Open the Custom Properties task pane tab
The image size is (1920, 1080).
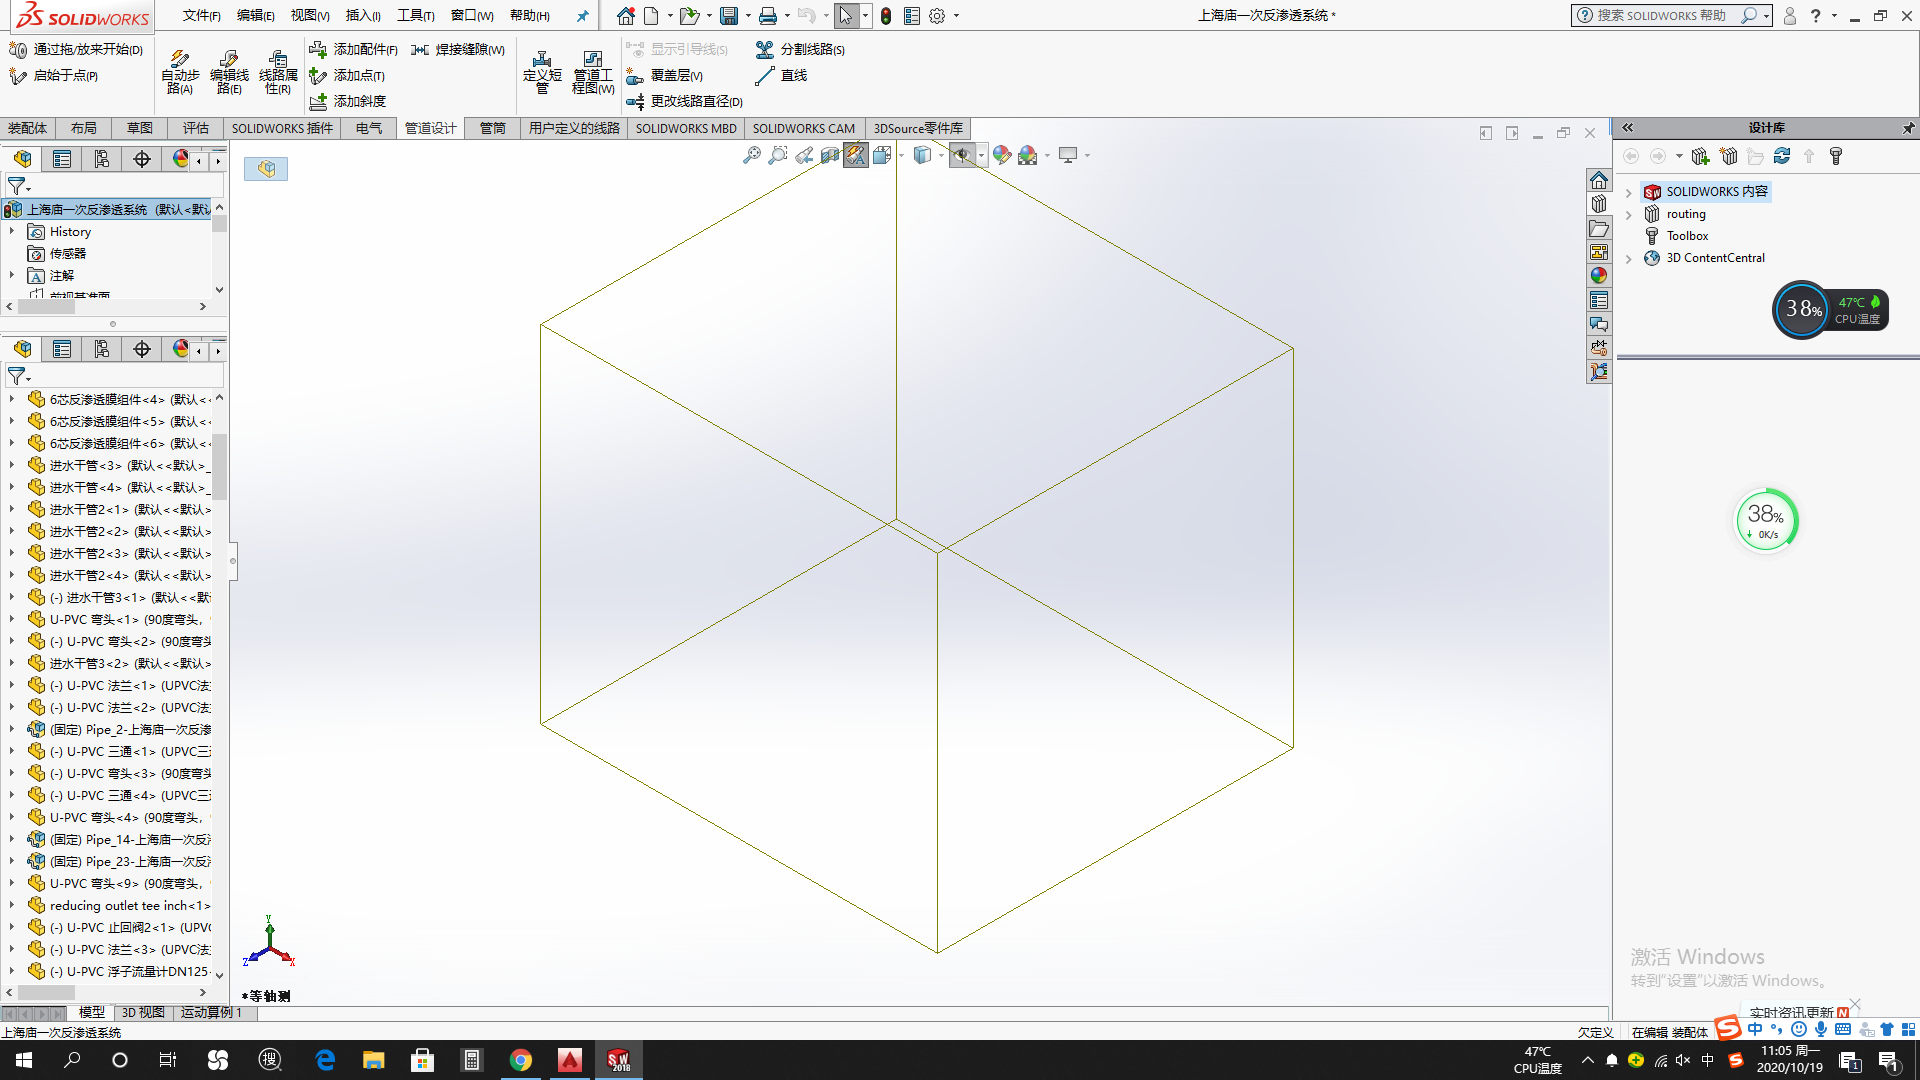tap(1599, 300)
